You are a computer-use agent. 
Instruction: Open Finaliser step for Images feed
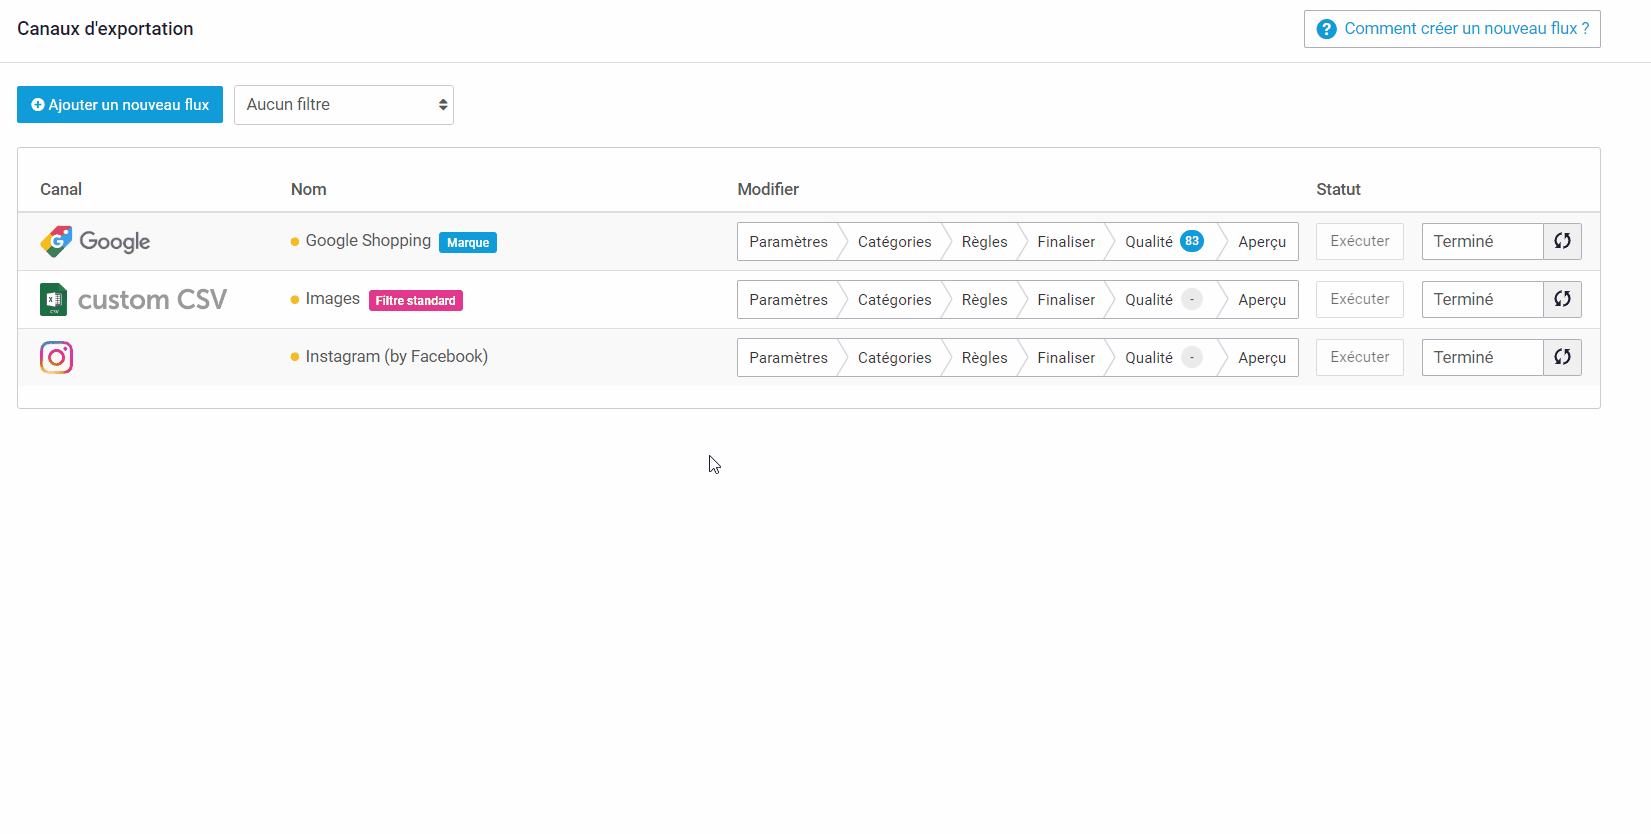[x=1066, y=299]
